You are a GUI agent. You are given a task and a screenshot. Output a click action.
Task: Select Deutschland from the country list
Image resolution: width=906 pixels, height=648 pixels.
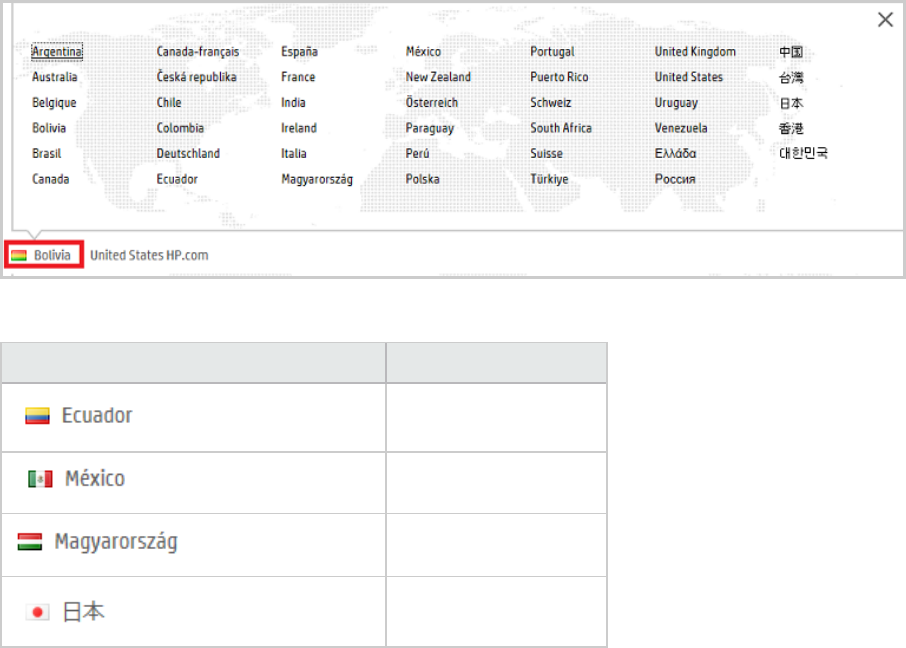188,154
